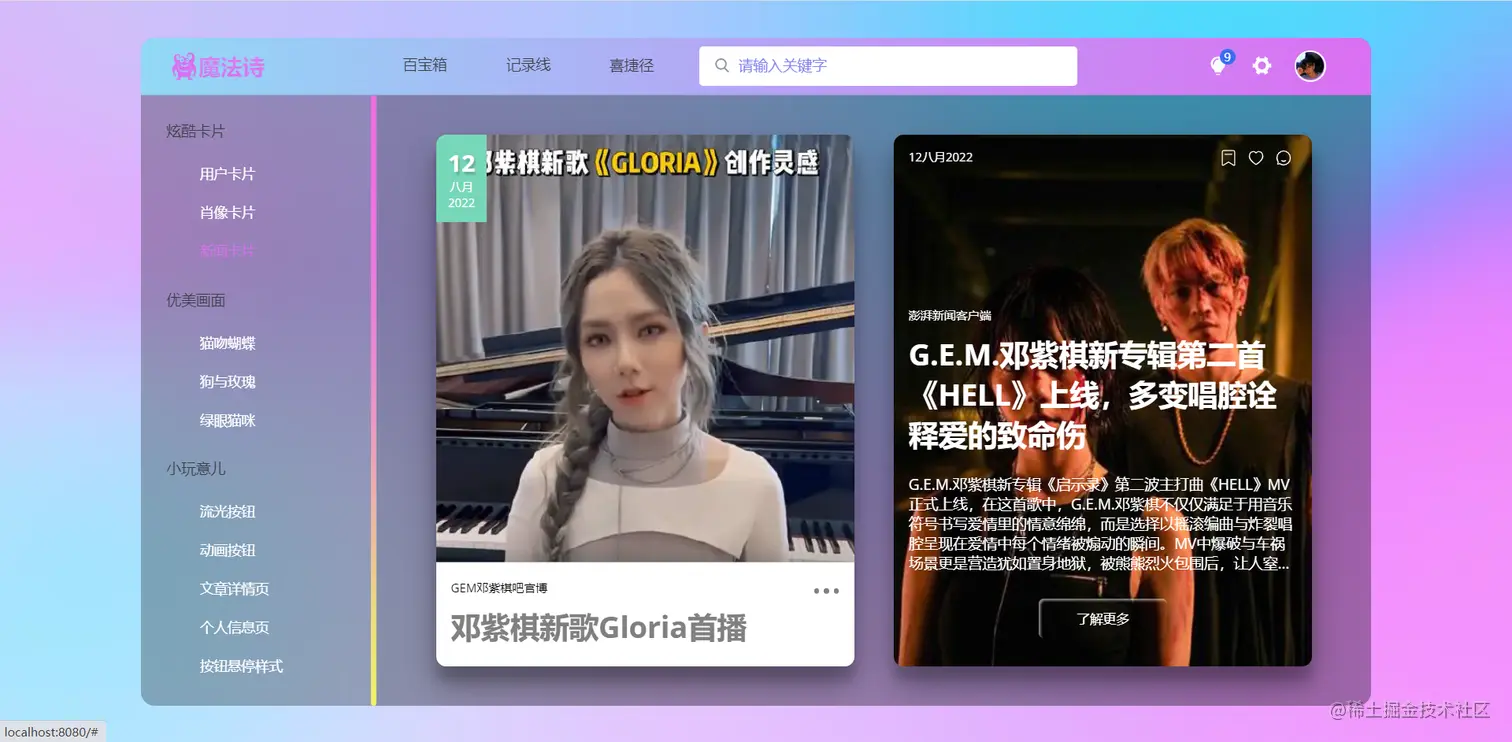Click the 了解更多 button

pyautogui.click(x=1103, y=619)
